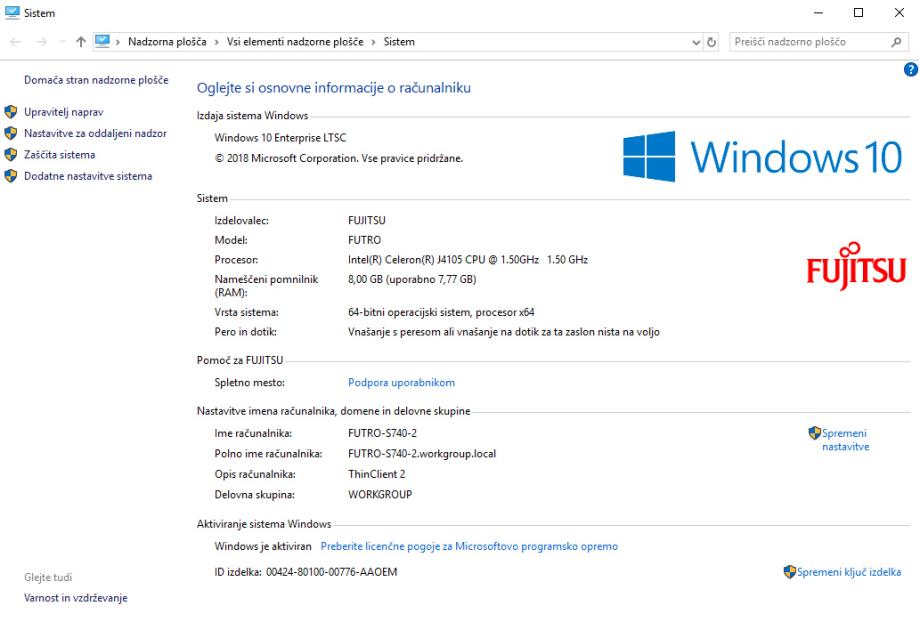This screenshot has height=622, width=920.
Task: Expand chevron after Nadzorna plošča breadcrumb
Action: tap(217, 42)
